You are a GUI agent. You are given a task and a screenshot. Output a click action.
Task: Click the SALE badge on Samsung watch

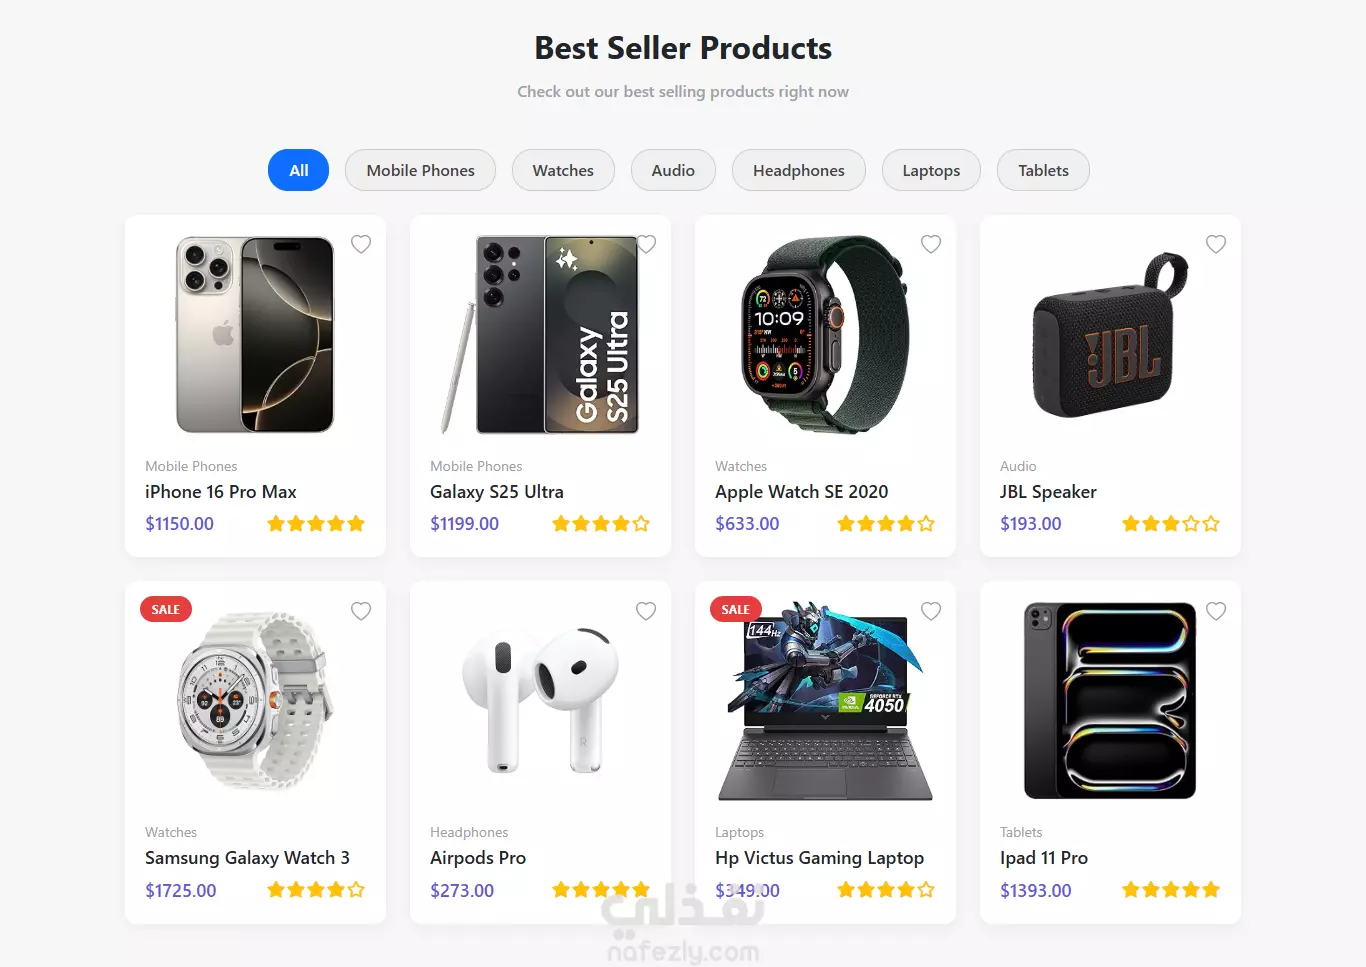(x=166, y=609)
